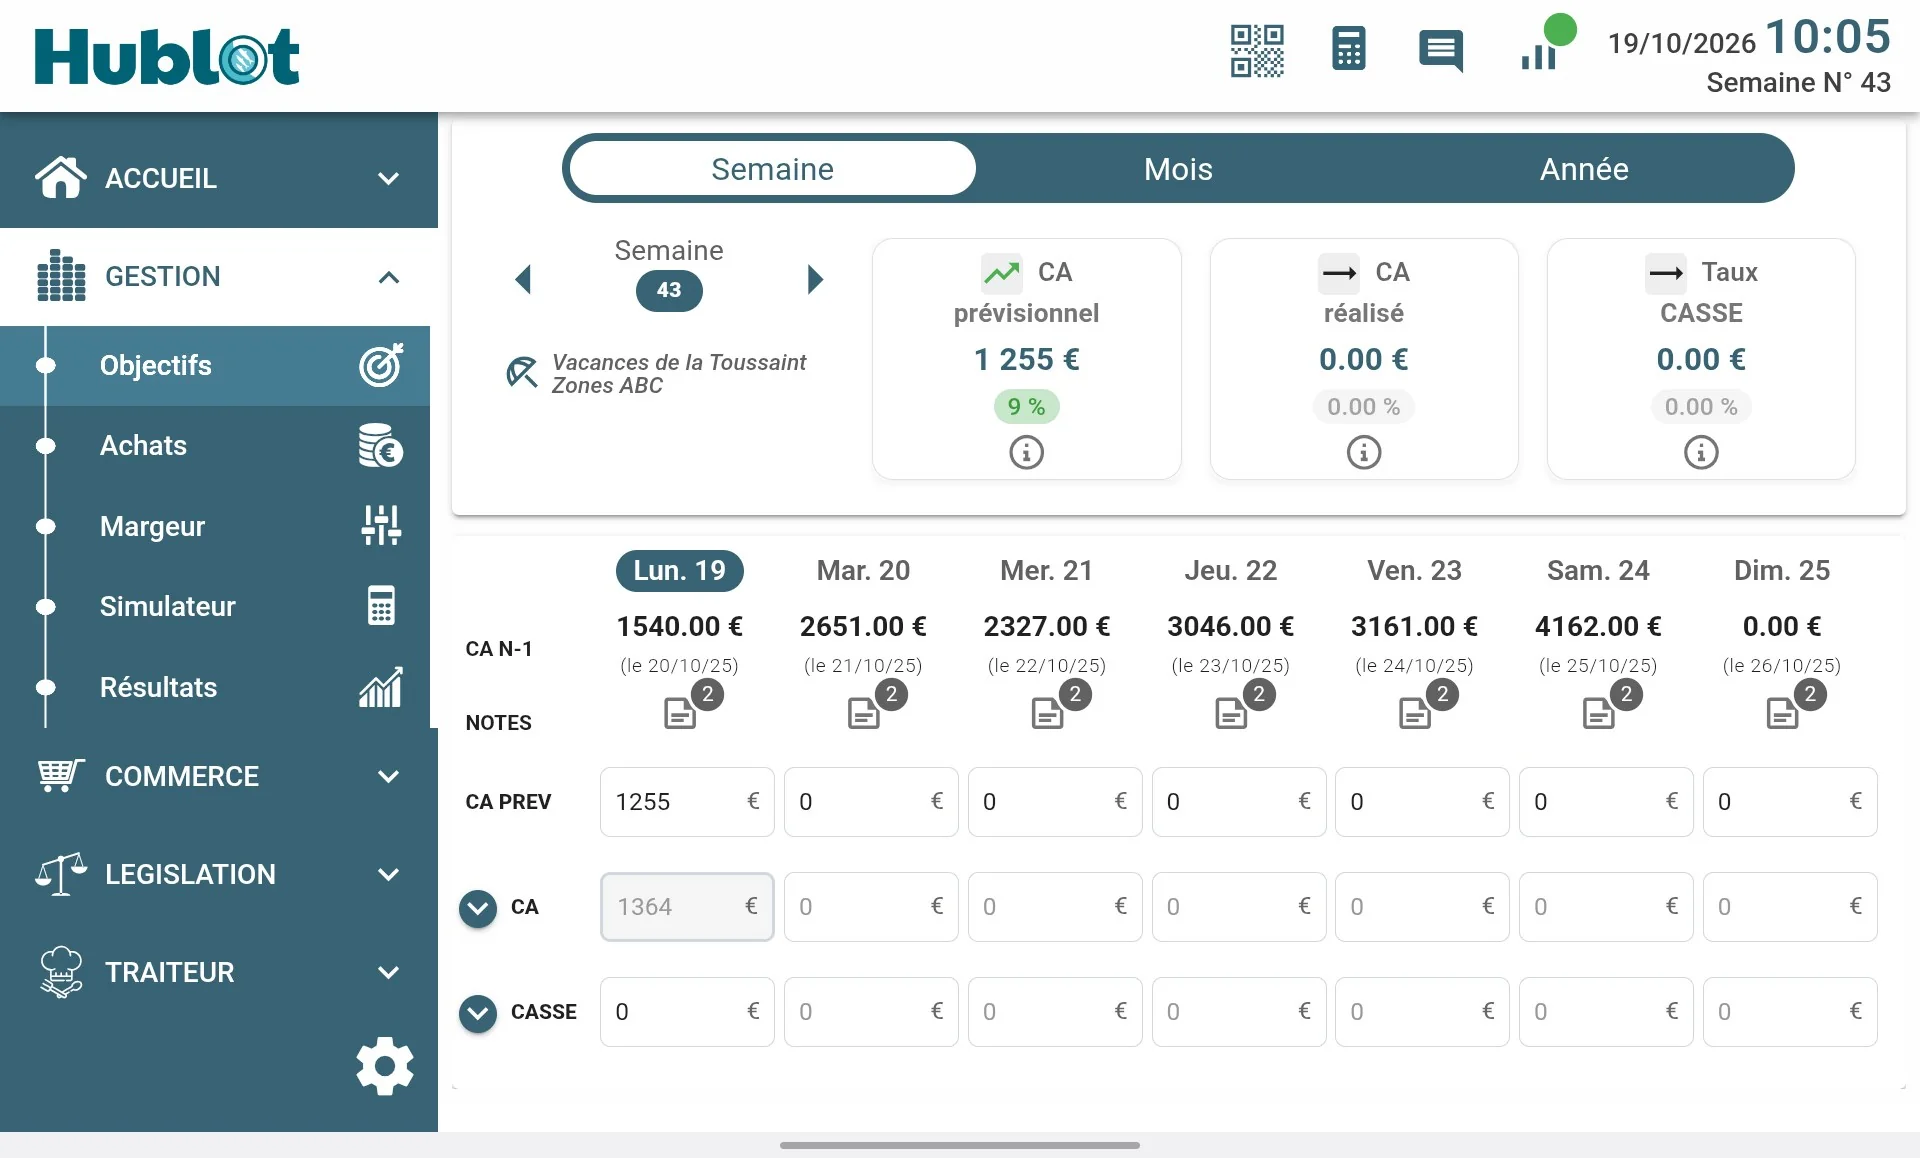The height and width of the screenshot is (1158, 1920).
Task: Open info for CA prévisionnel card
Action: coord(1026,453)
